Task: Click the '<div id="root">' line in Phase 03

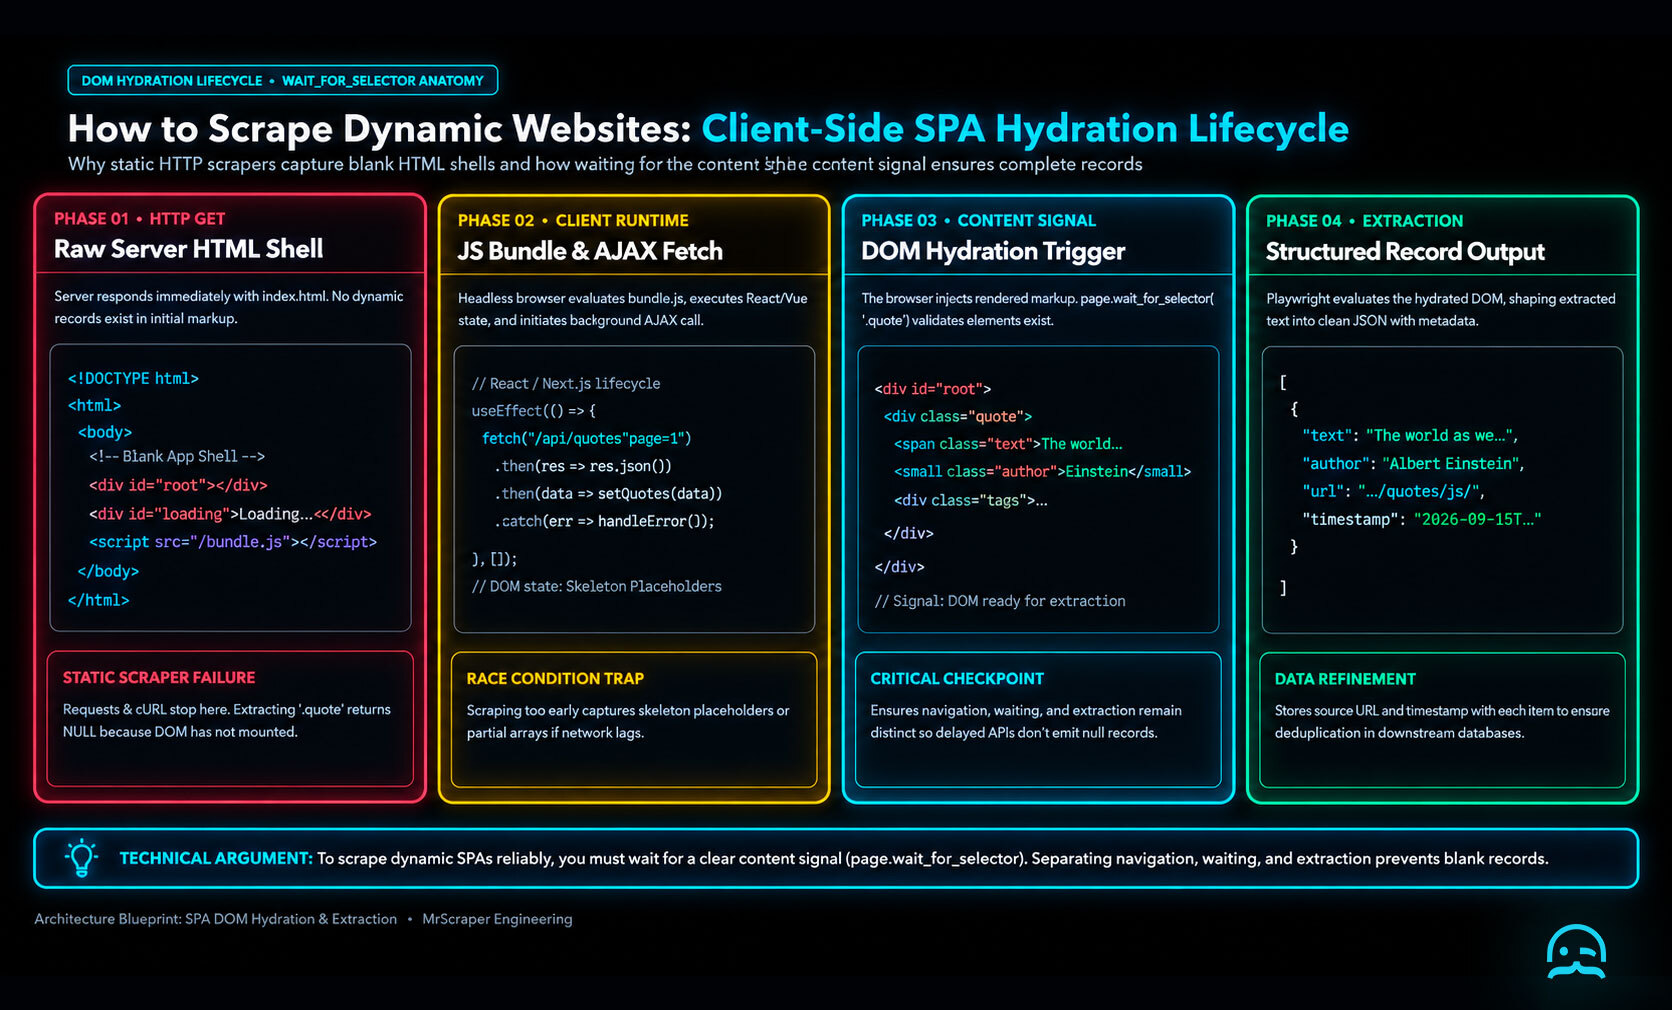Action: point(932,389)
